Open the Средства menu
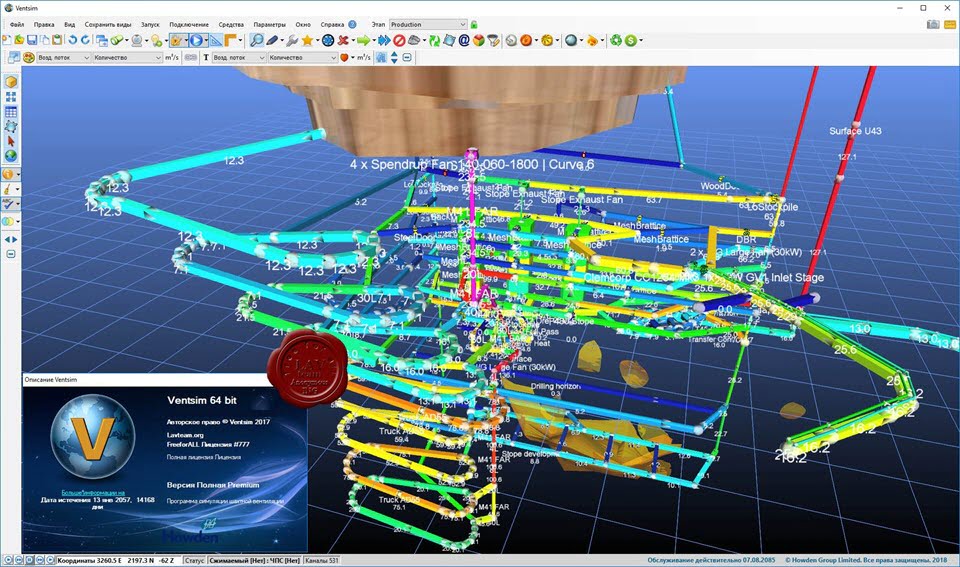 (231, 24)
